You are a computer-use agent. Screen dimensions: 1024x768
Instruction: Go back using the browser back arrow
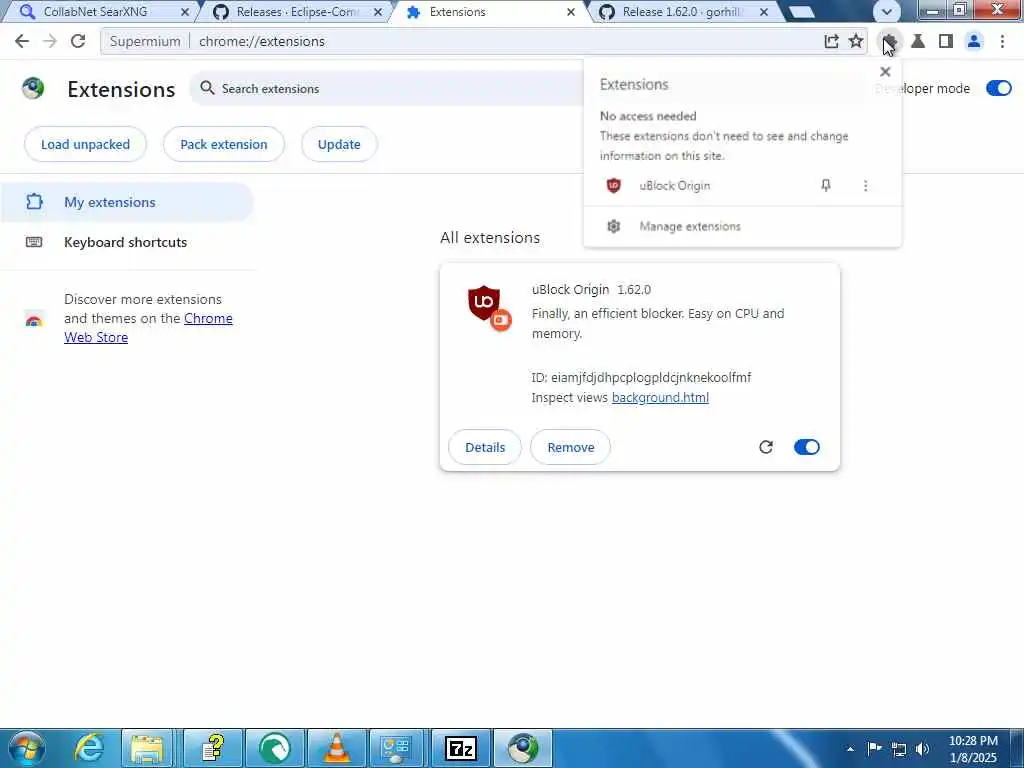pos(22,41)
